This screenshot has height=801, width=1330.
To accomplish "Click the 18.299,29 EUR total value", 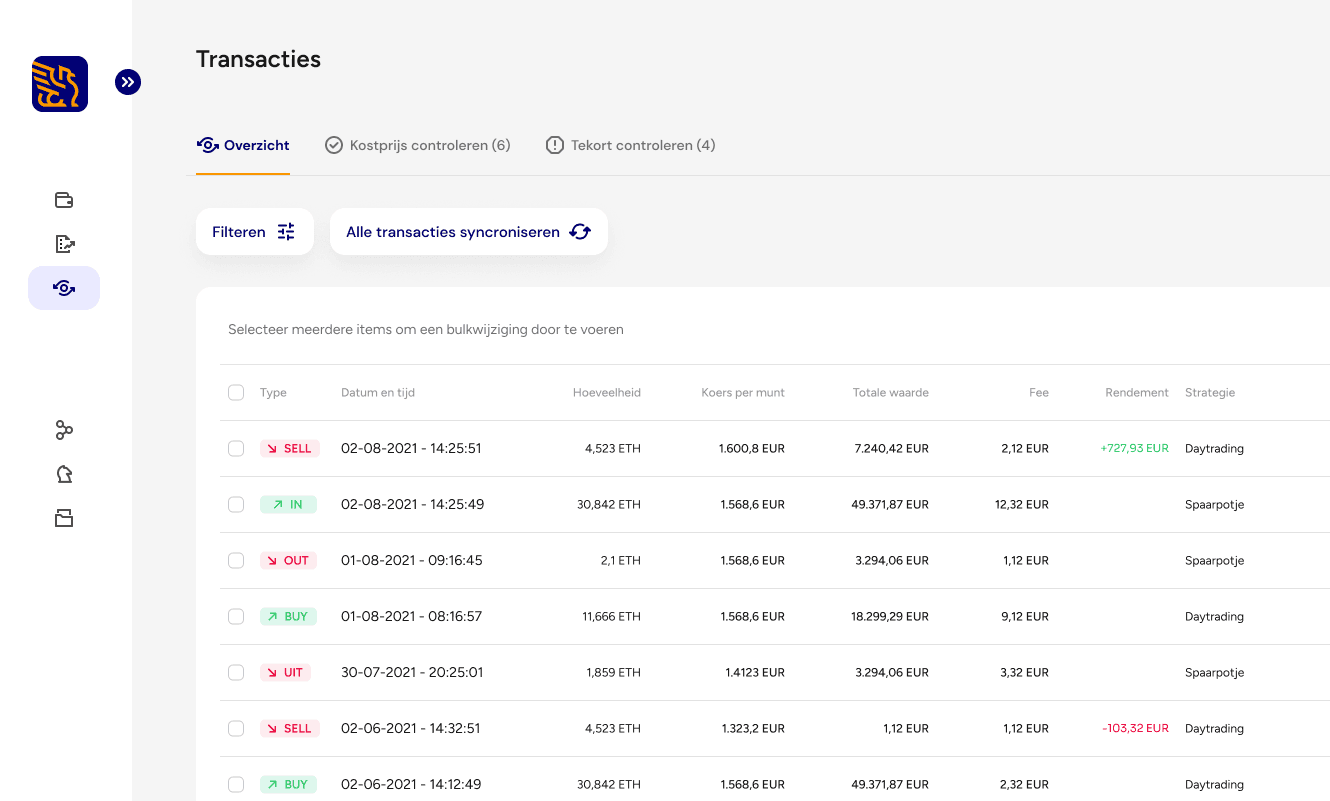I will 890,617.
